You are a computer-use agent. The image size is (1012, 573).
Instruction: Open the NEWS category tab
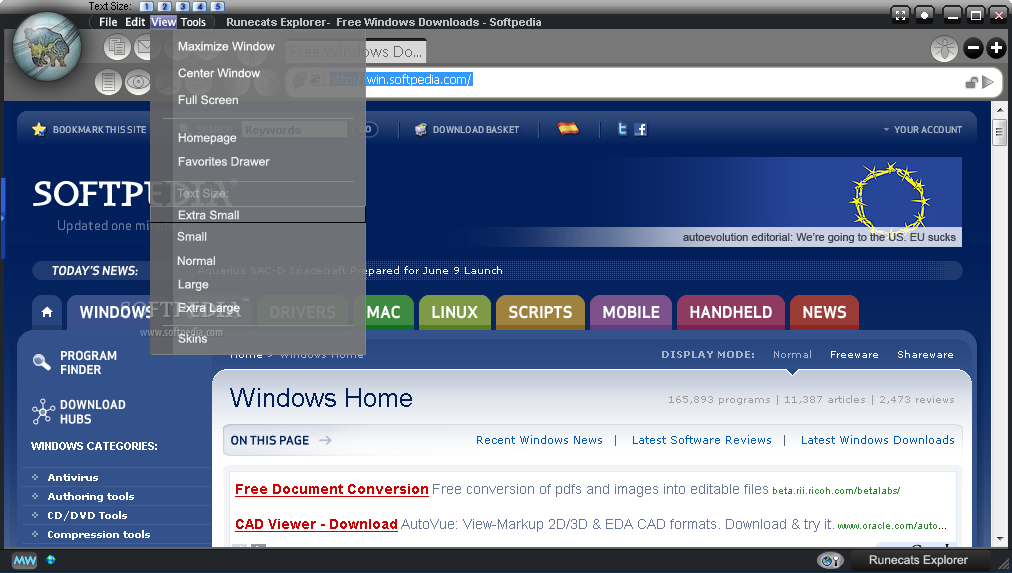point(824,312)
